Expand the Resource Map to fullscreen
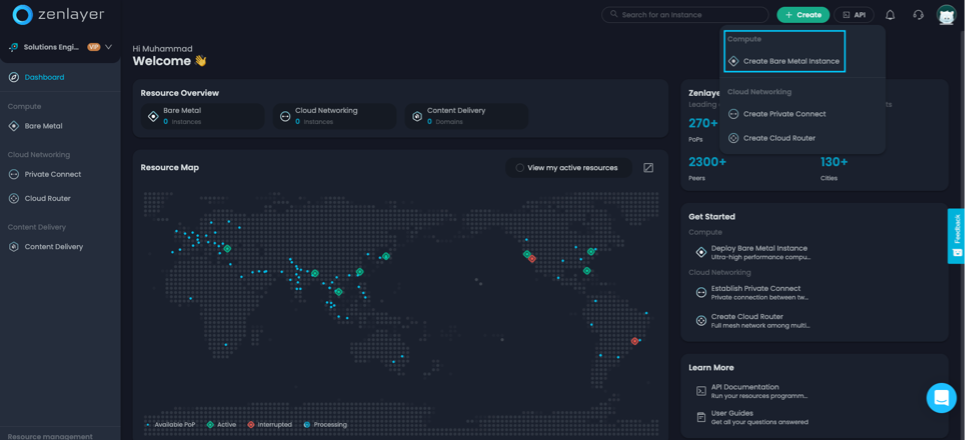 (648, 167)
